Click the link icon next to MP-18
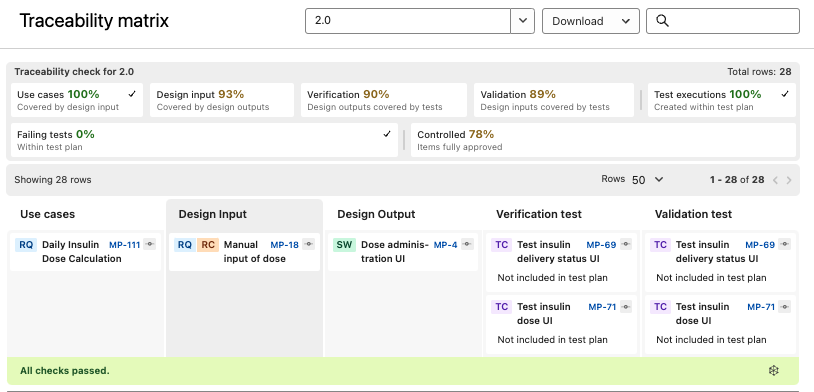 pos(308,245)
